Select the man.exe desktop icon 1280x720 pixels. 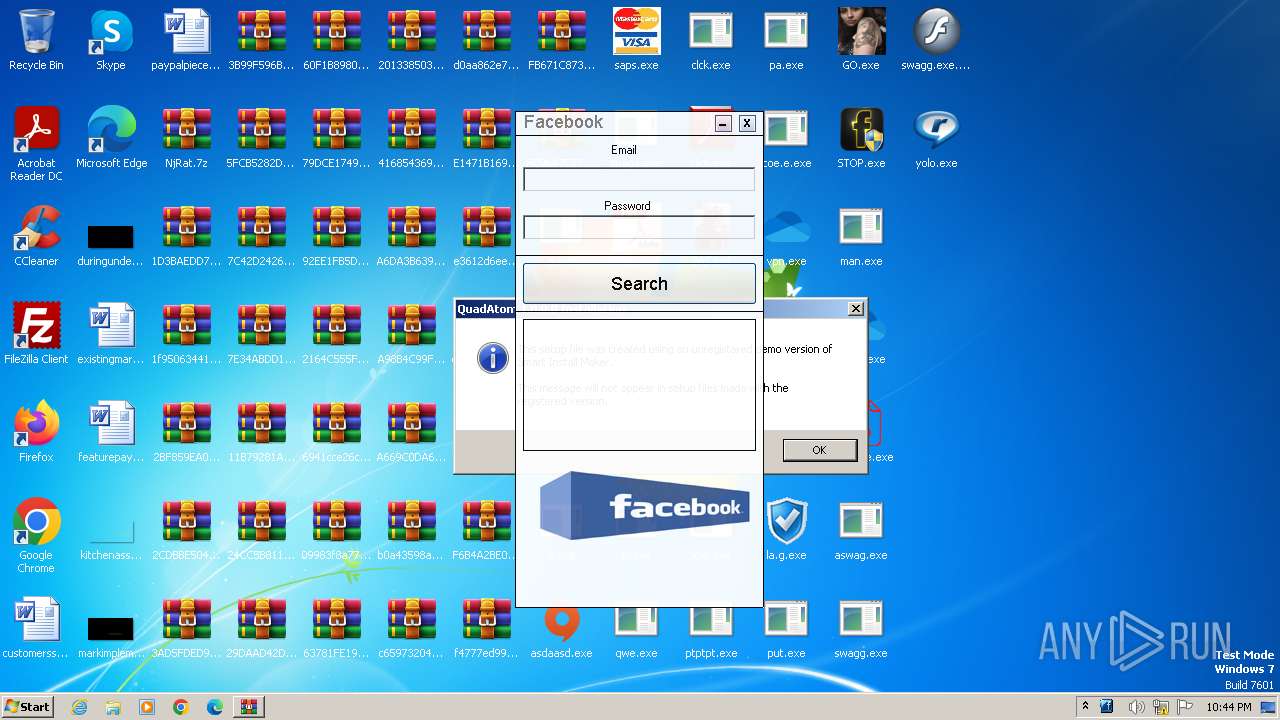[861, 236]
